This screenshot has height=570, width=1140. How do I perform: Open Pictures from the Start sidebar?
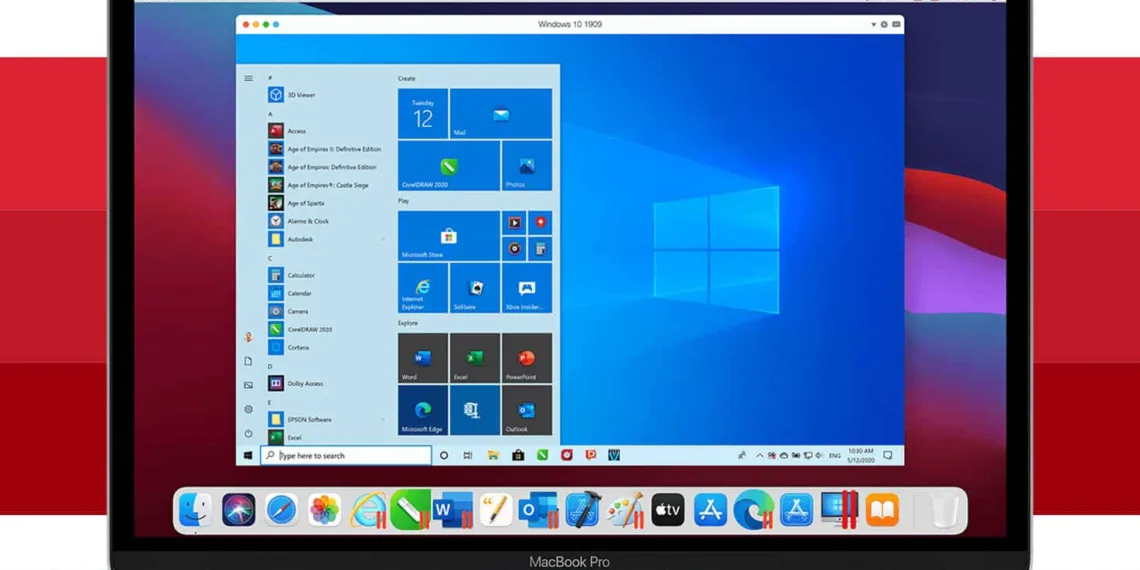click(x=249, y=385)
